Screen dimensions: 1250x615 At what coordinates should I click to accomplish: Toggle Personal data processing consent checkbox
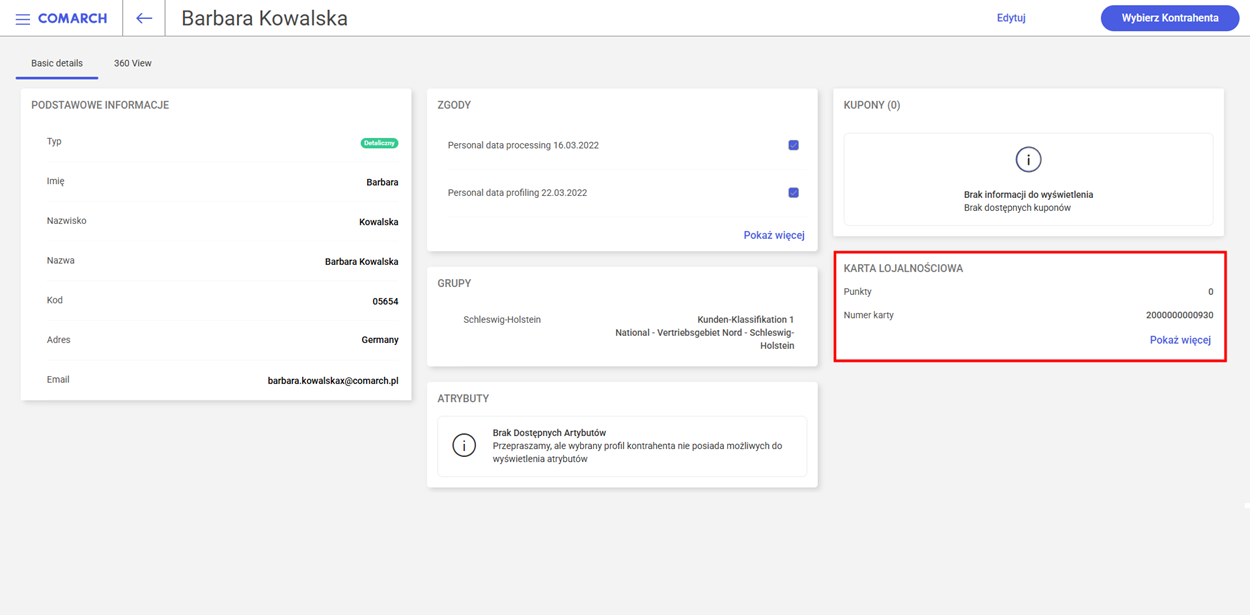coord(793,145)
